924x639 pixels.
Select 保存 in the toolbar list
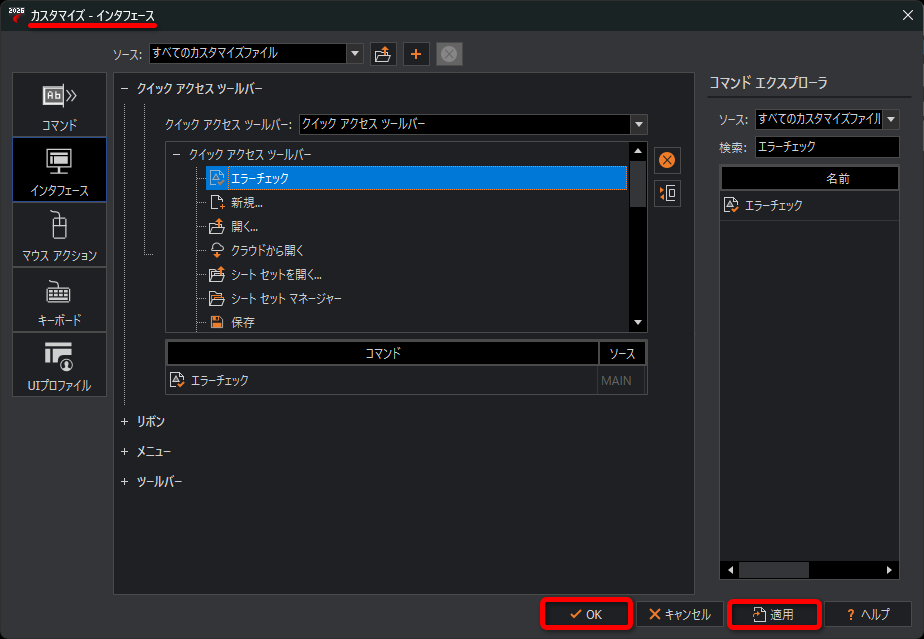coord(243,322)
